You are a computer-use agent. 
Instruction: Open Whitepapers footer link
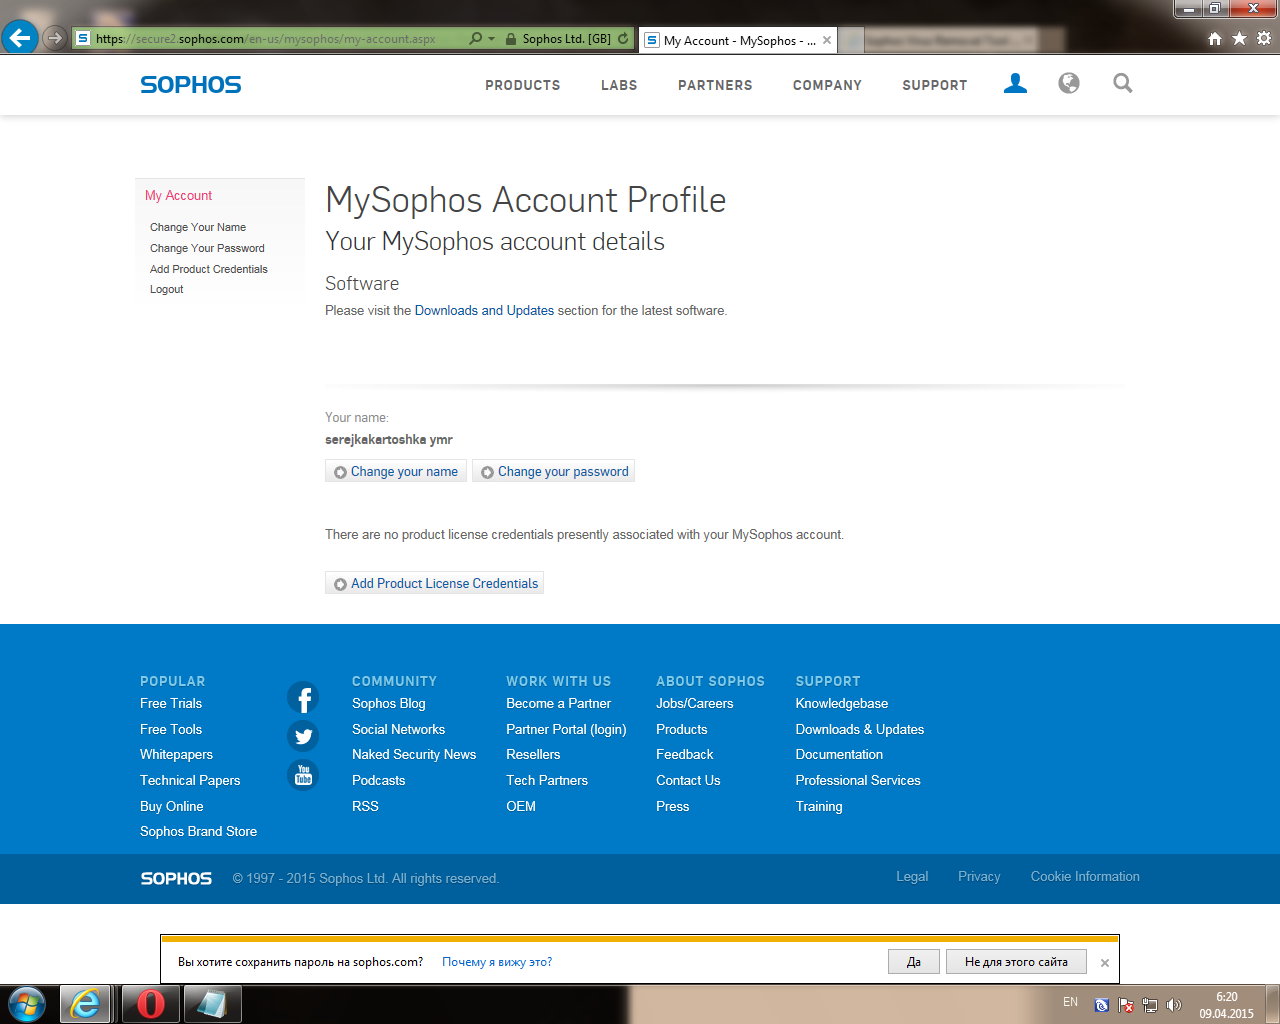(x=176, y=755)
